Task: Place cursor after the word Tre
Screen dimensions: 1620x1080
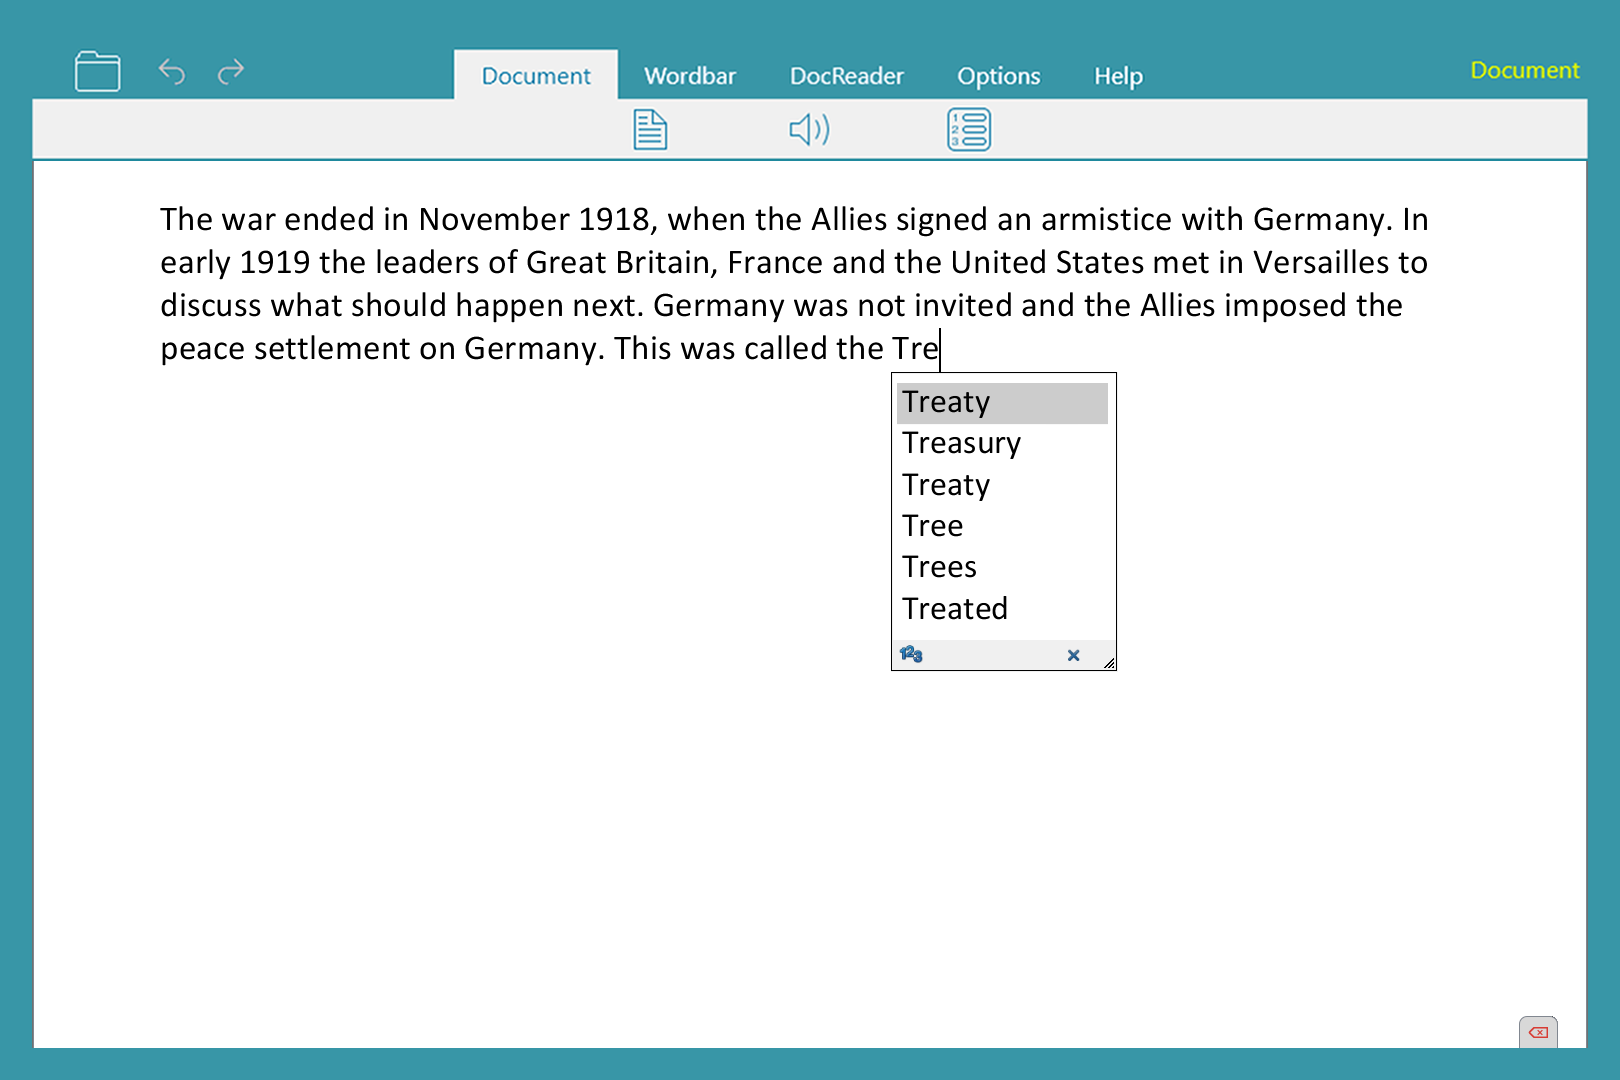Action: tap(940, 349)
